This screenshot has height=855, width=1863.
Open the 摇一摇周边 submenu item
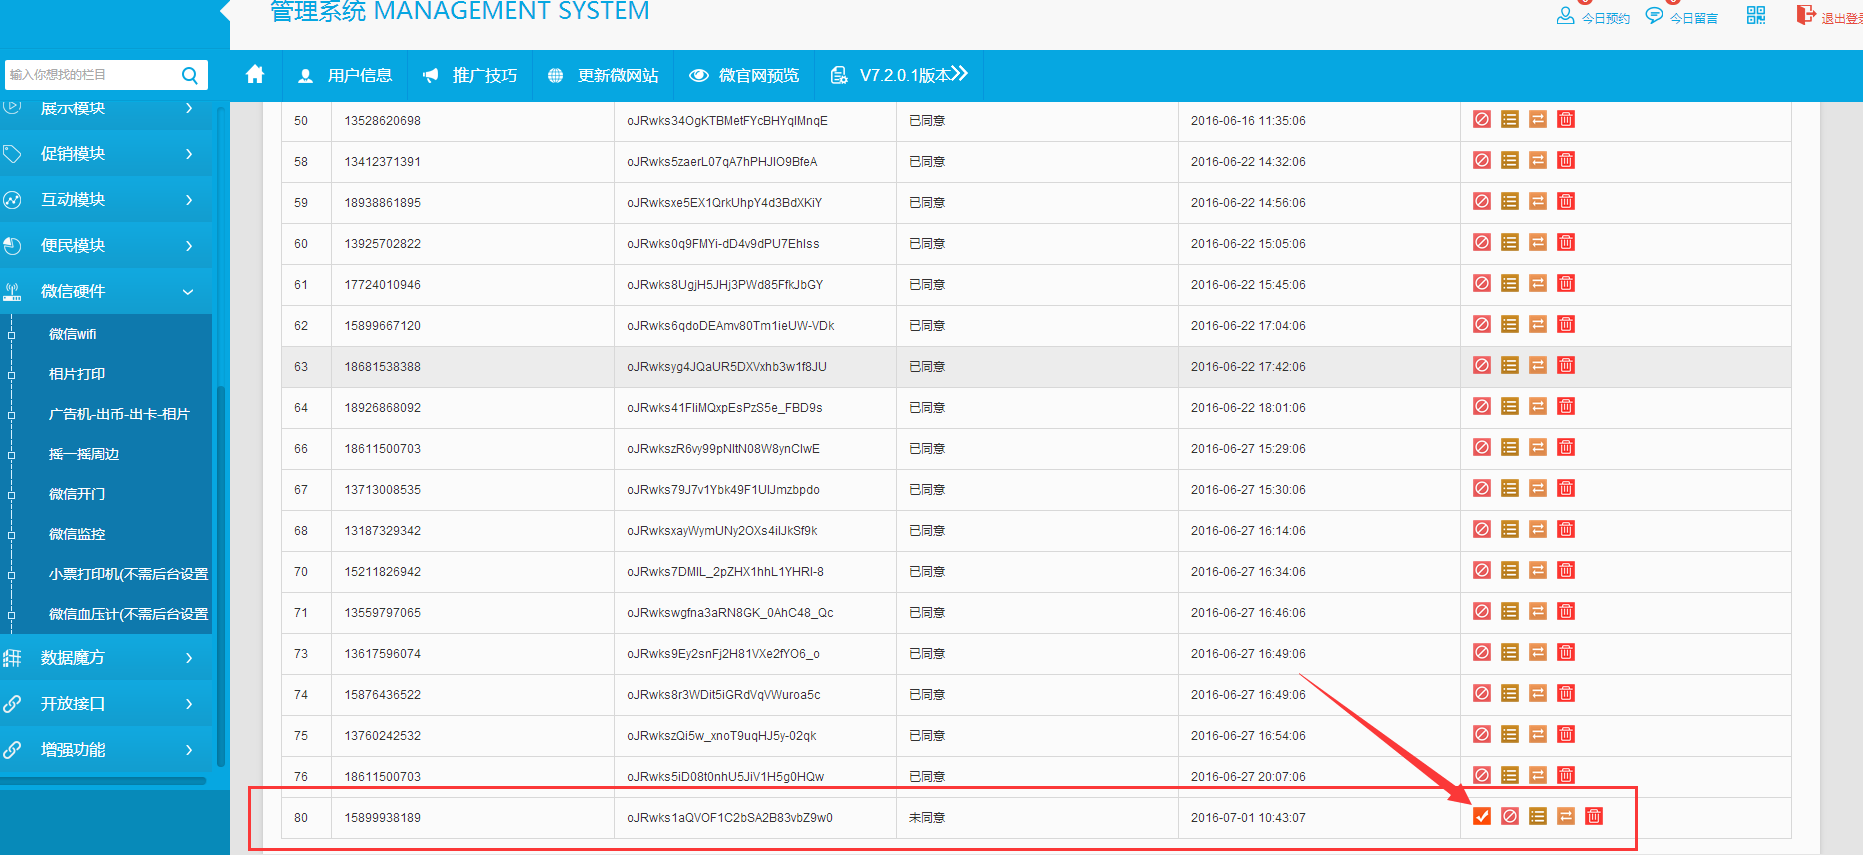click(84, 454)
